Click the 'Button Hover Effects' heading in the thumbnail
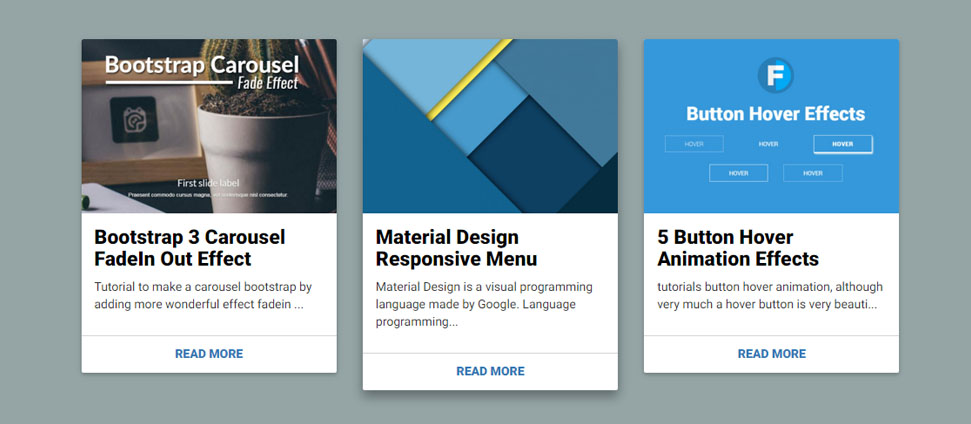Image resolution: width=971 pixels, height=424 pixels. click(x=775, y=114)
